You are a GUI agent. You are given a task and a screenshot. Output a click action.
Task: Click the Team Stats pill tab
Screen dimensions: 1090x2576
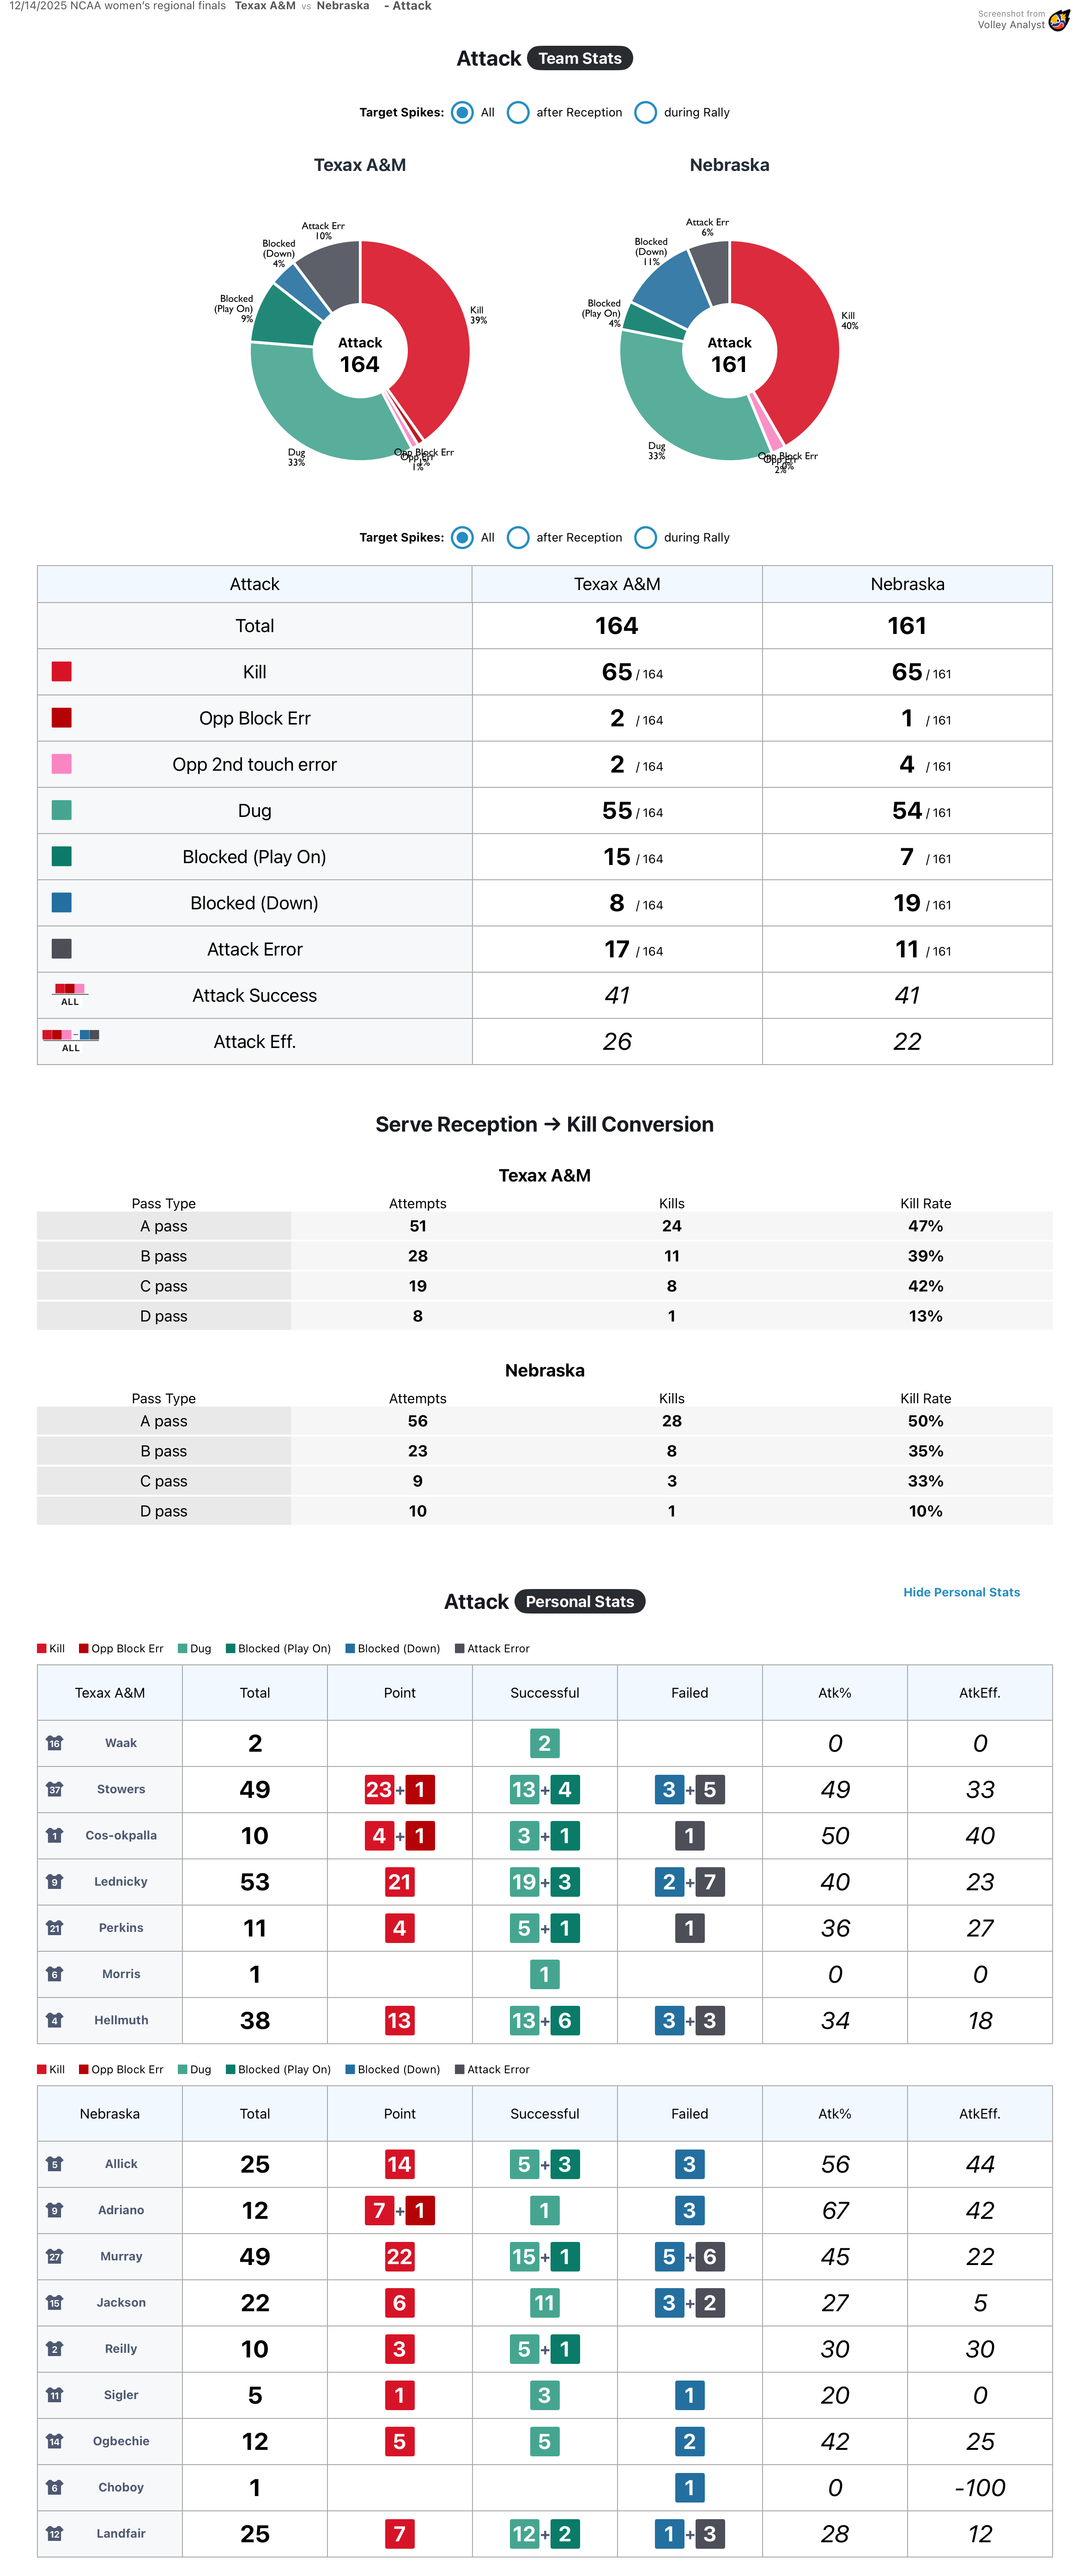tap(580, 59)
